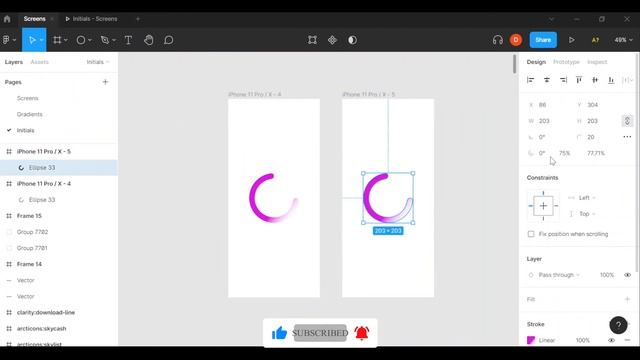Switch to the Layers tab
Viewport: 640px width, 360px height.
(14, 62)
